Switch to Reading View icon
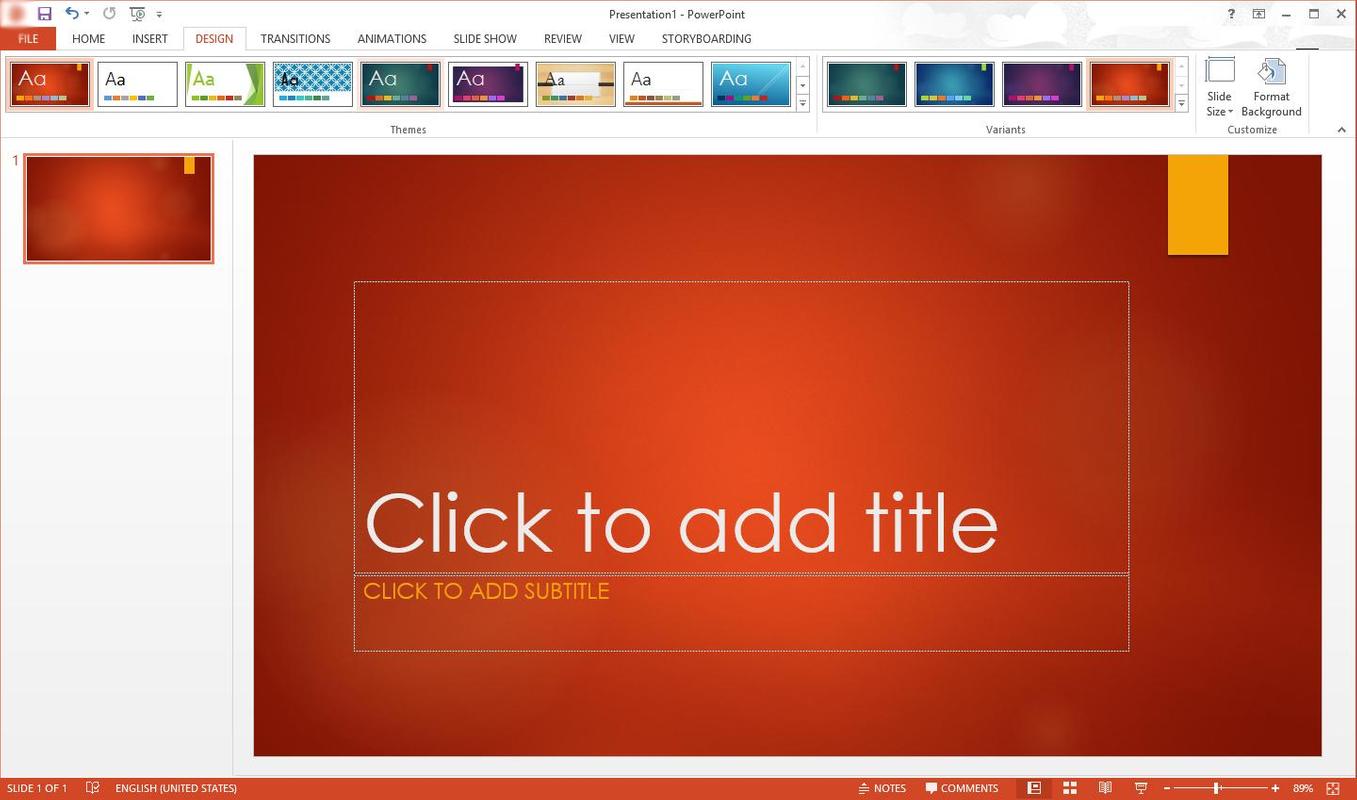 click(x=1105, y=788)
